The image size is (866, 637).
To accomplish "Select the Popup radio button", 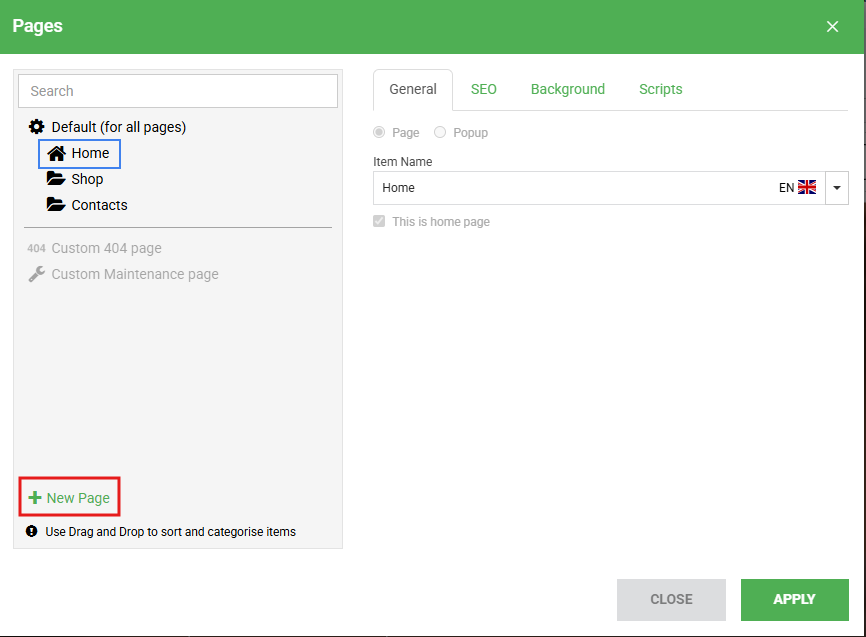I will (440, 132).
